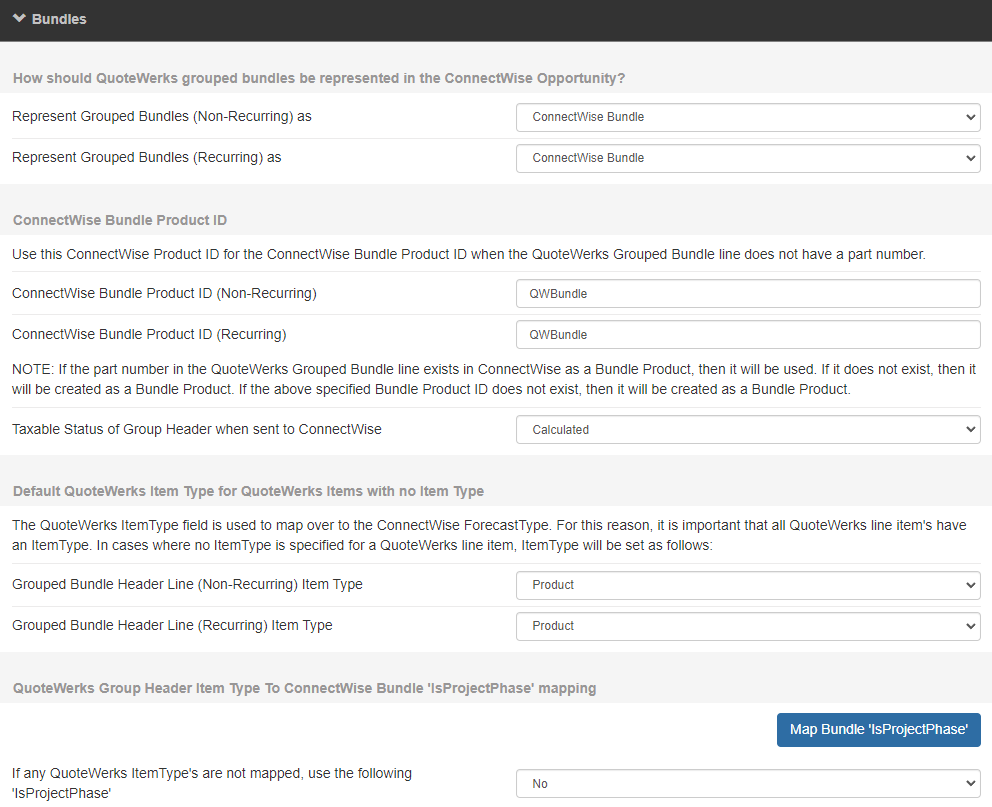Open Represent Grouped Bundles (Recurring) dropdown

click(x=747, y=158)
